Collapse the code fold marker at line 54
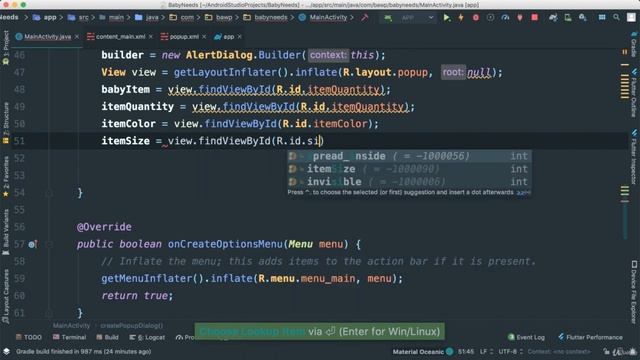This screenshot has height=360, width=640. point(49,193)
